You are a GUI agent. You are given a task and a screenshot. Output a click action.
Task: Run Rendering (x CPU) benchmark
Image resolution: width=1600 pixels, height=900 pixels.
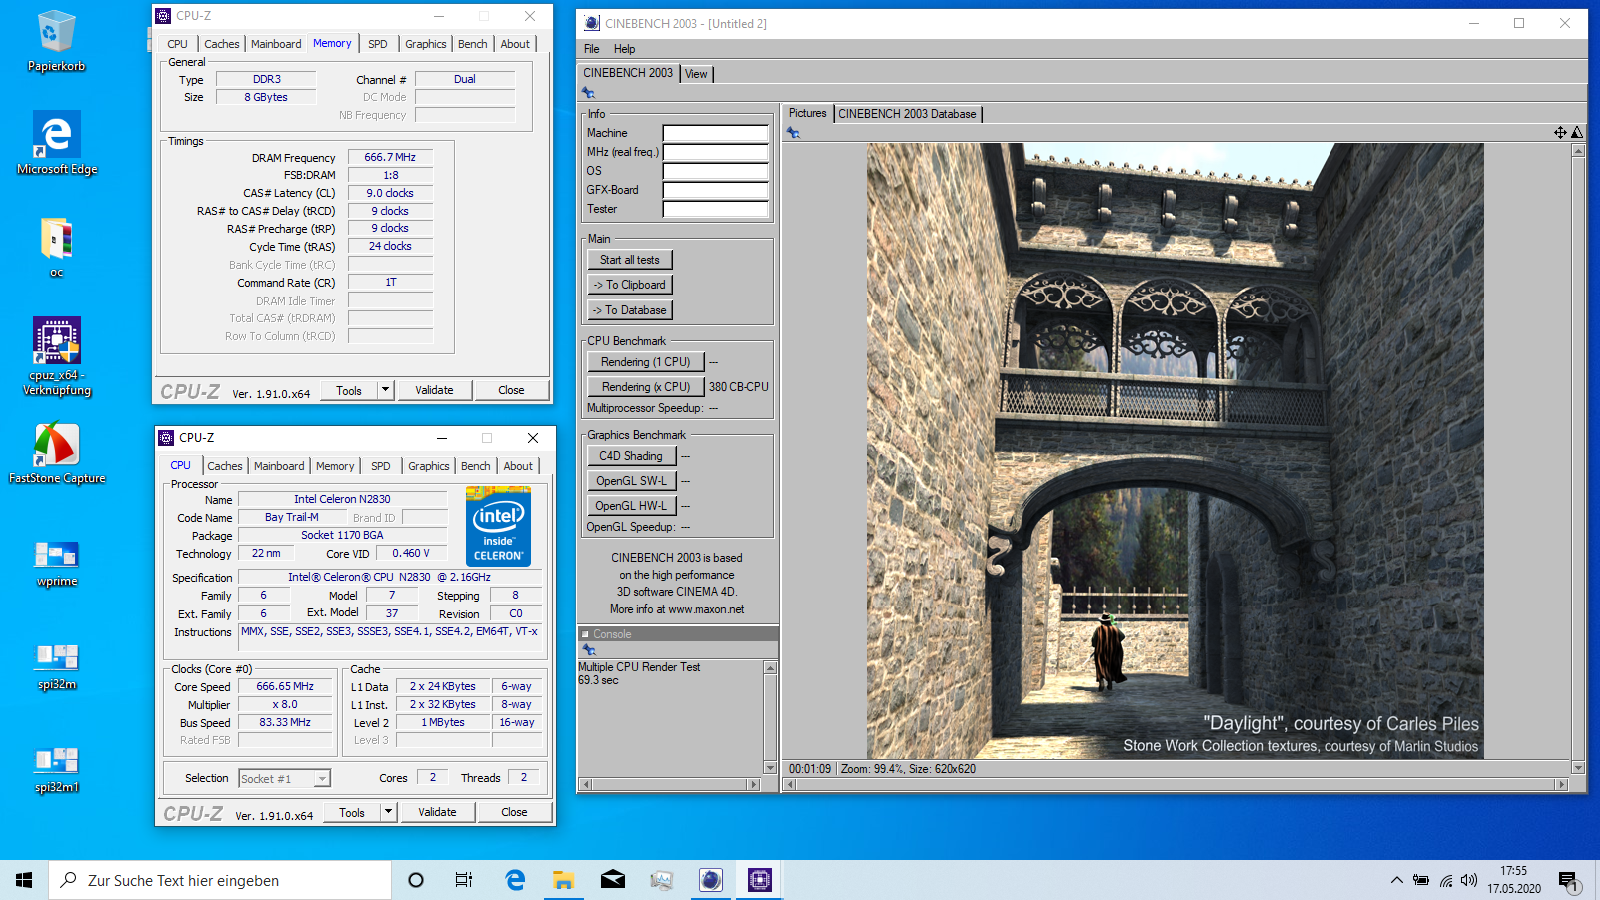pyautogui.click(x=646, y=387)
